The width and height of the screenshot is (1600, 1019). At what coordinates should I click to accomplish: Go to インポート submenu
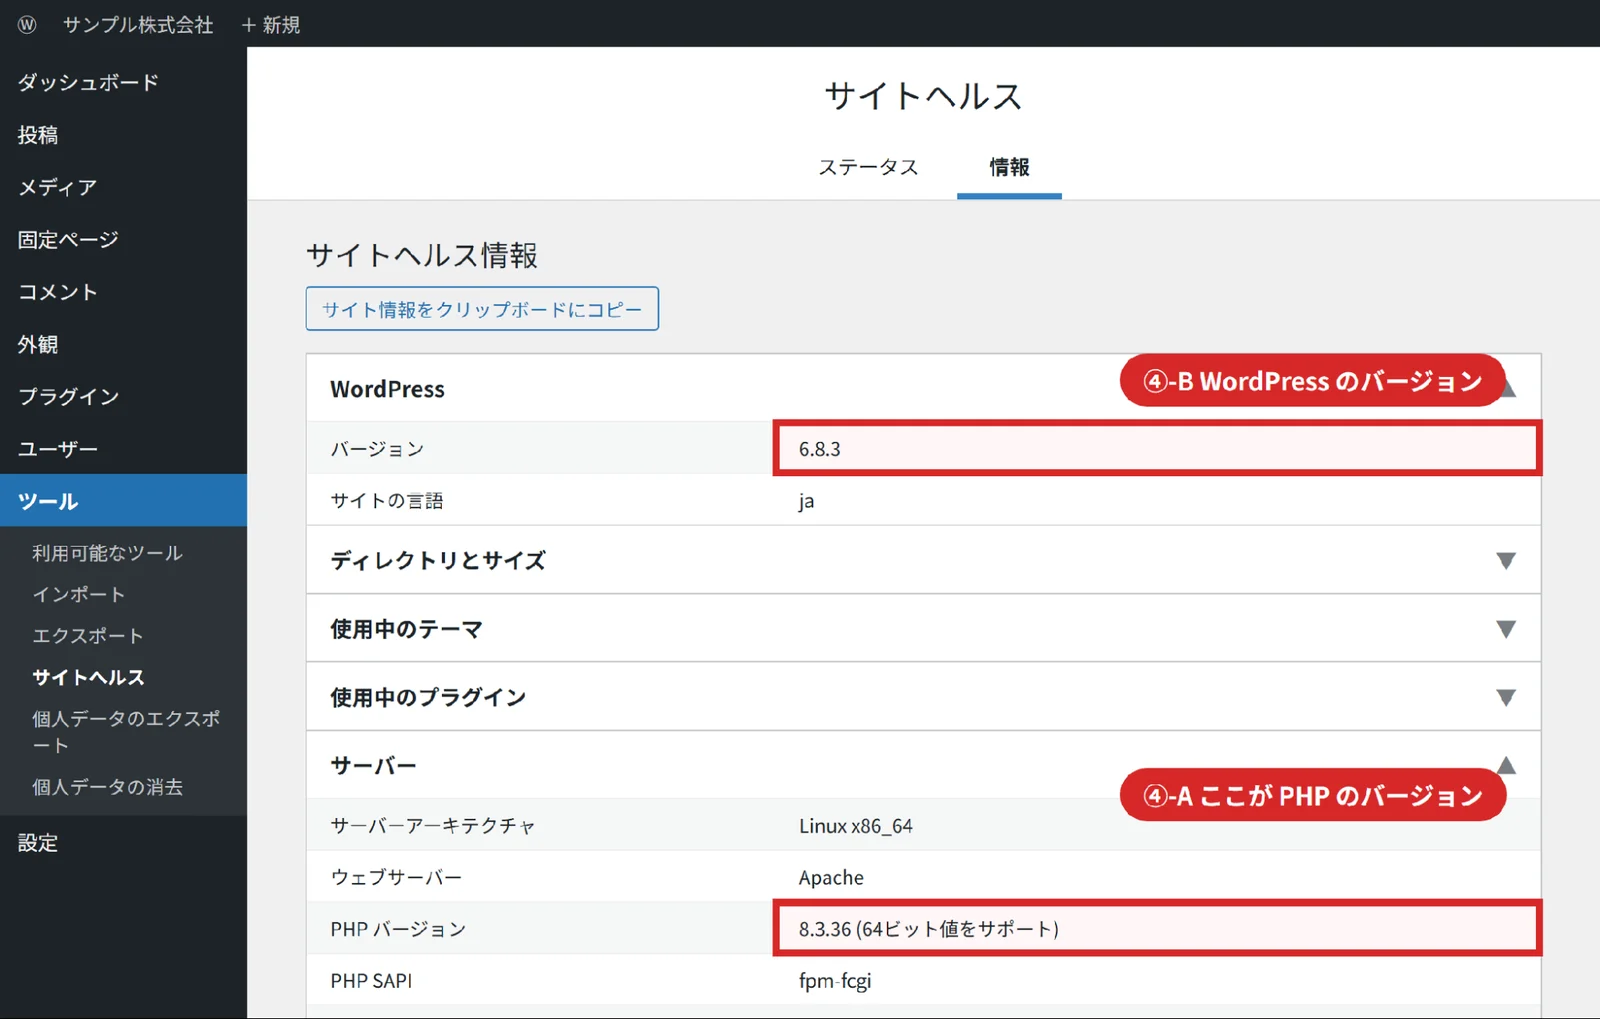[79, 594]
